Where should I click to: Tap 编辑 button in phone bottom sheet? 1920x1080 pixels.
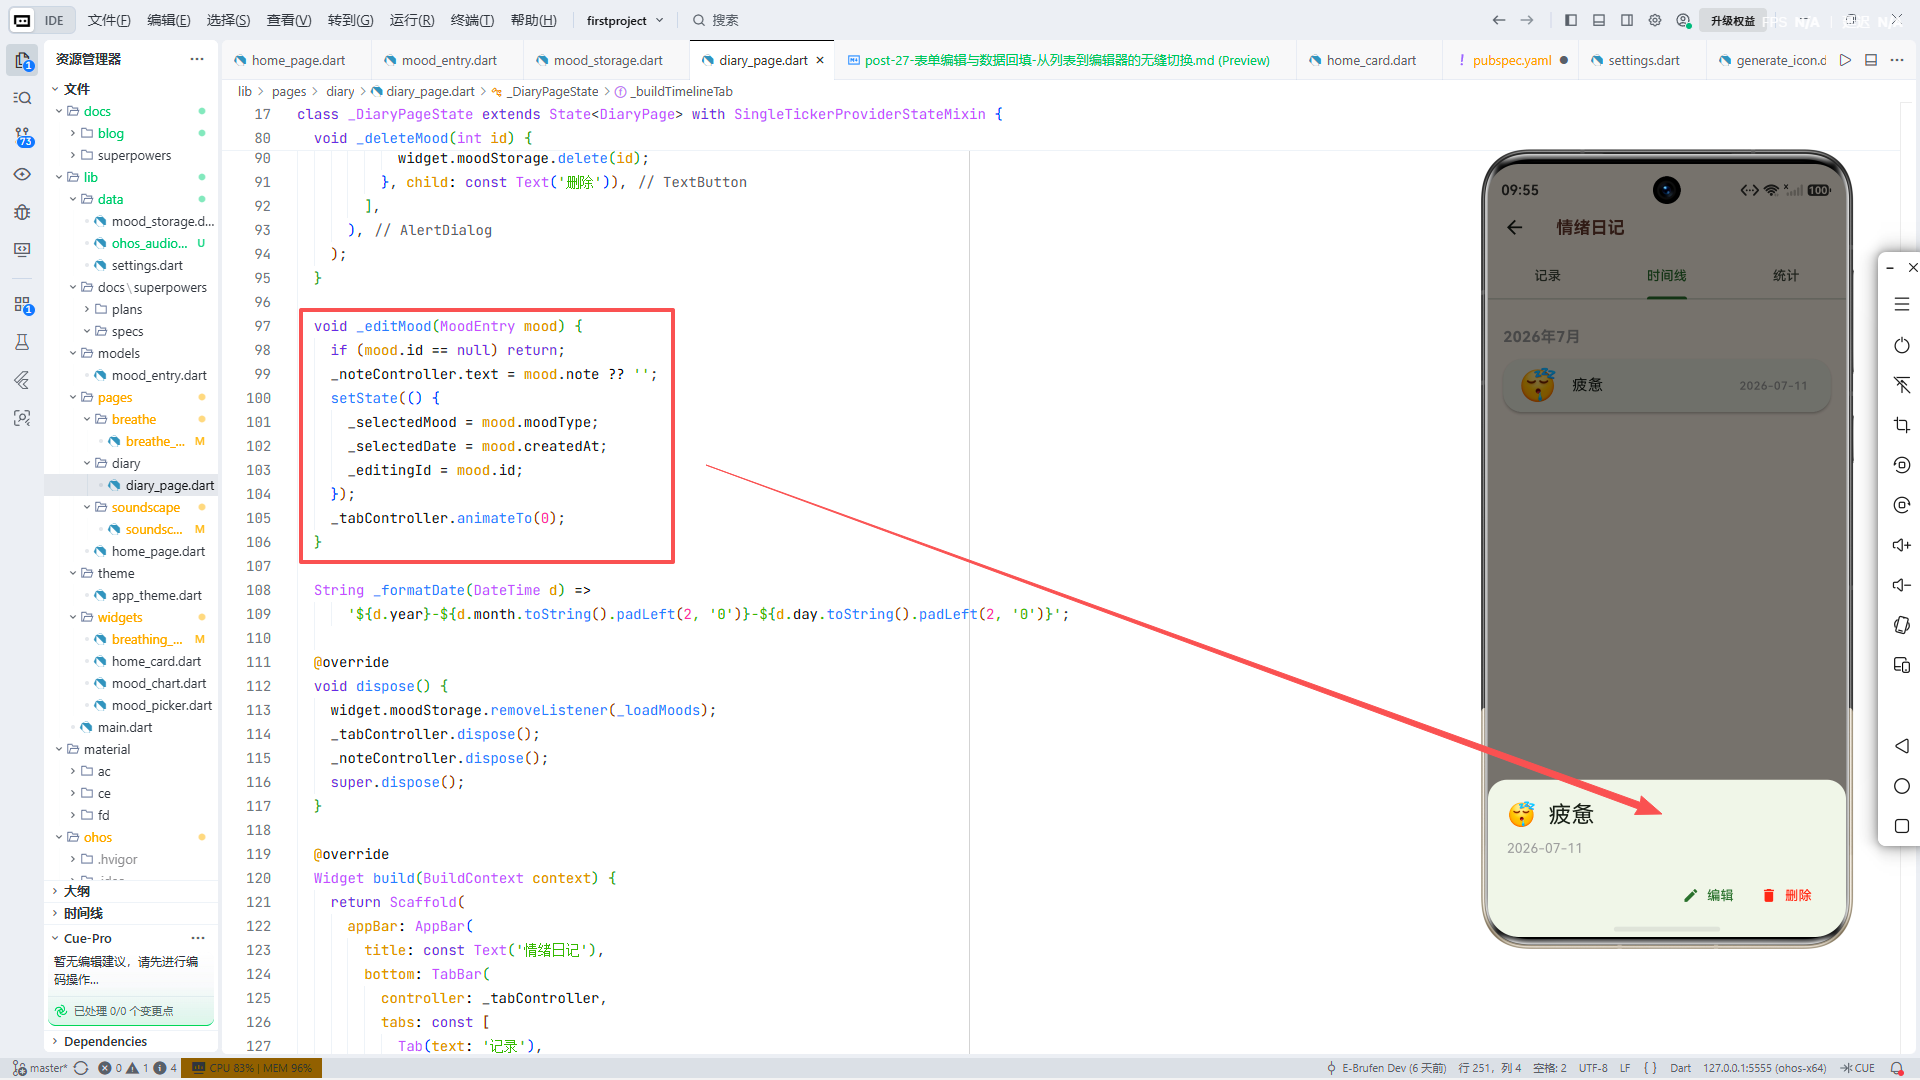tap(1709, 895)
